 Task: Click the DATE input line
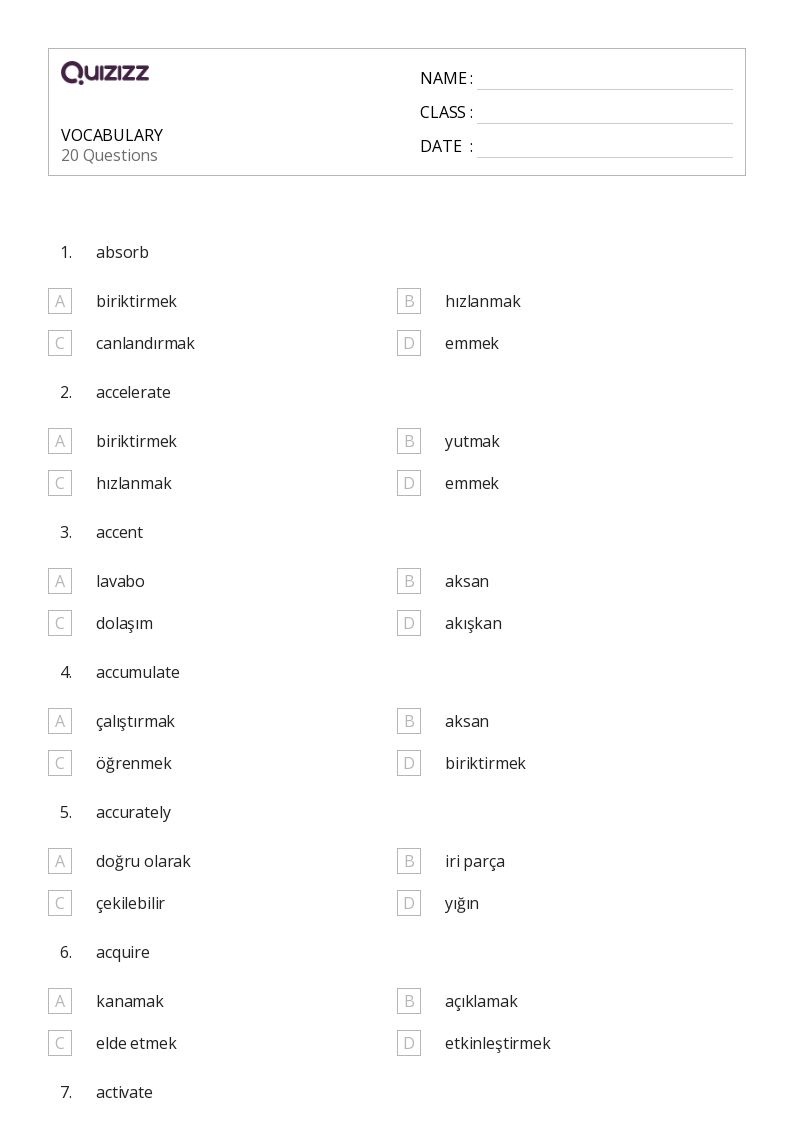[x=604, y=147]
